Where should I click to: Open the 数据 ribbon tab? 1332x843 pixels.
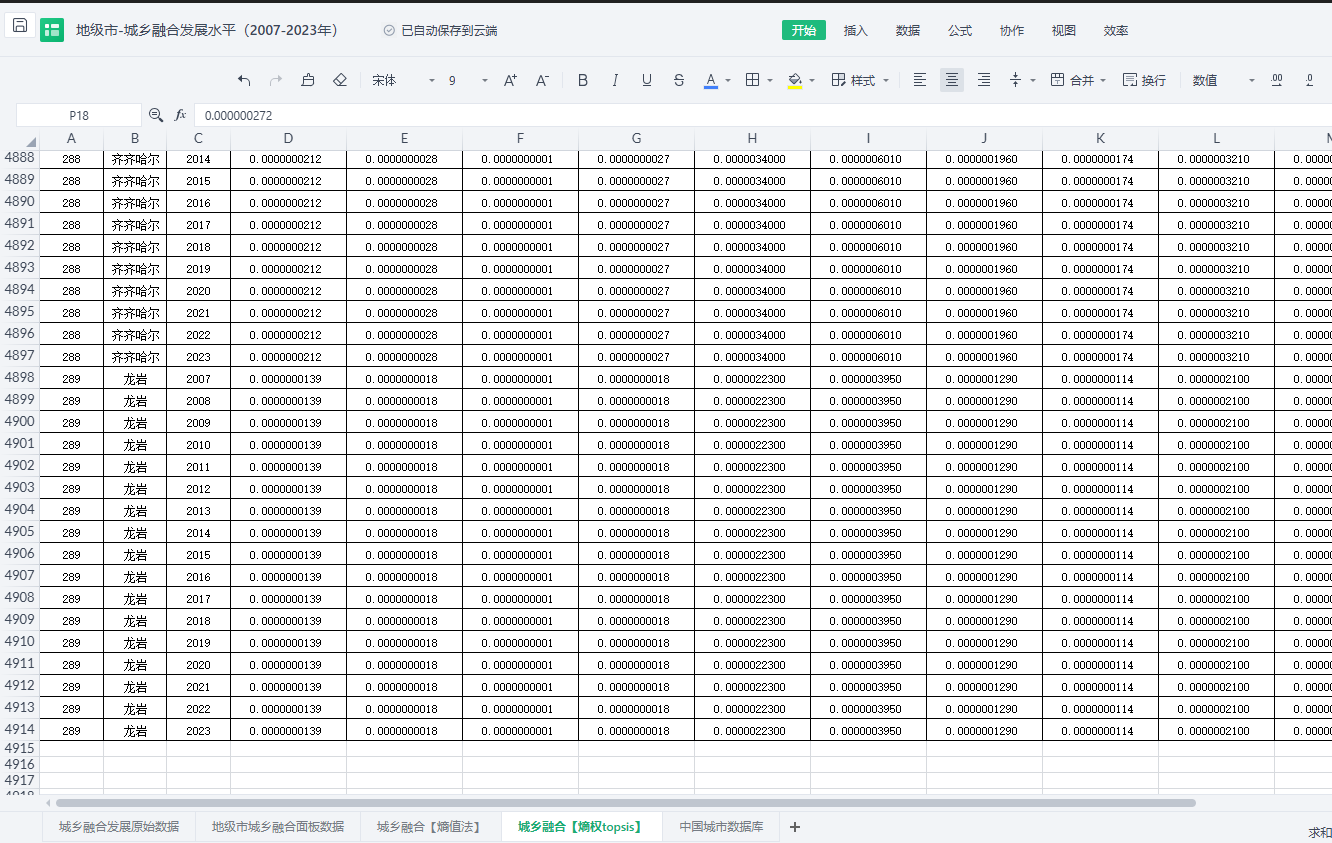pos(908,30)
